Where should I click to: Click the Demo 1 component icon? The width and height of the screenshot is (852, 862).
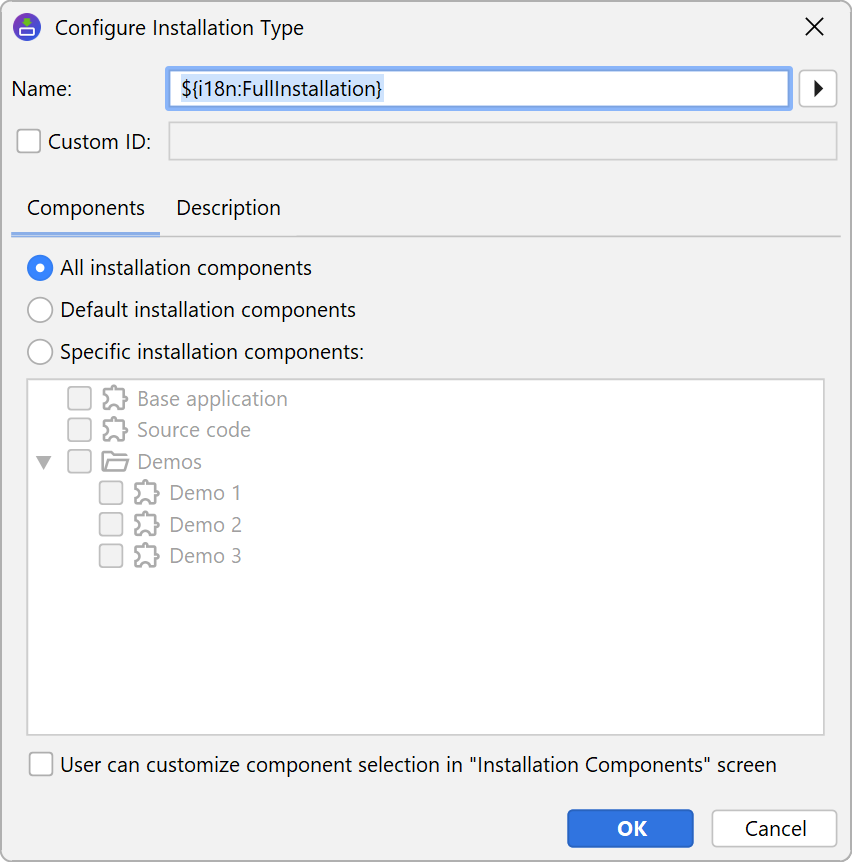tap(147, 493)
